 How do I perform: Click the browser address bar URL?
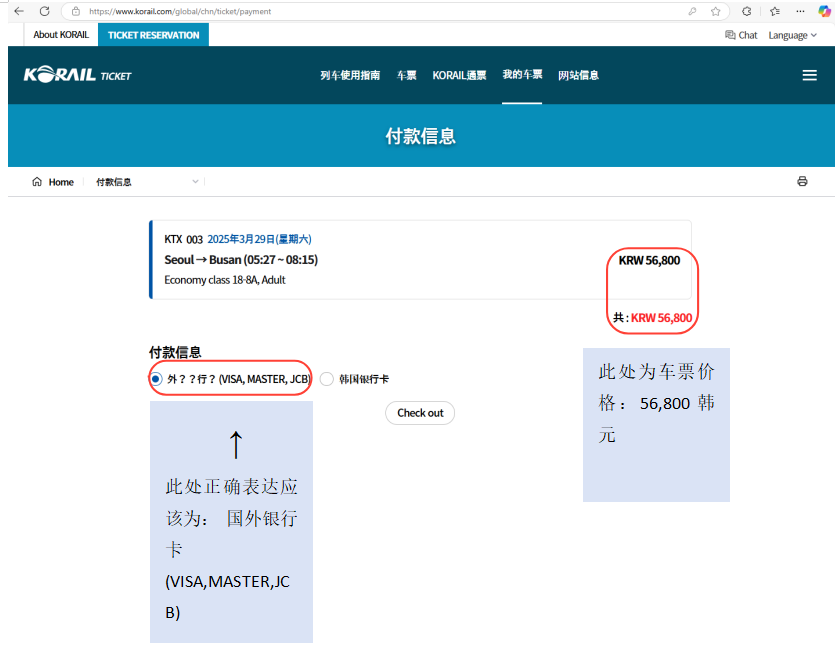point(180,11)
